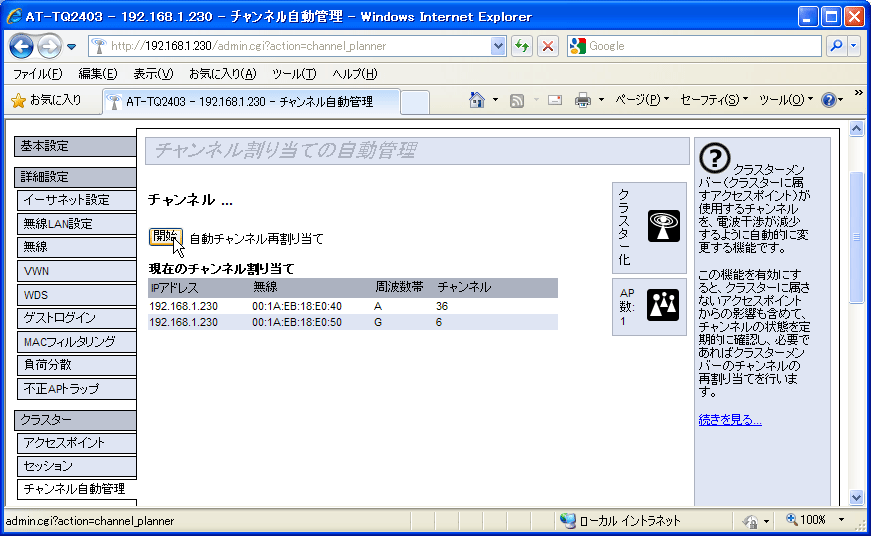Open a new blank tab

click(x=415, y=103)
